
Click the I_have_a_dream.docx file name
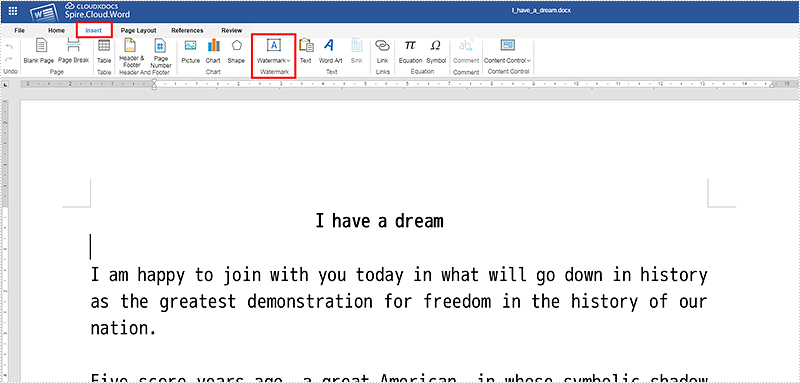(x=541, y=10)
